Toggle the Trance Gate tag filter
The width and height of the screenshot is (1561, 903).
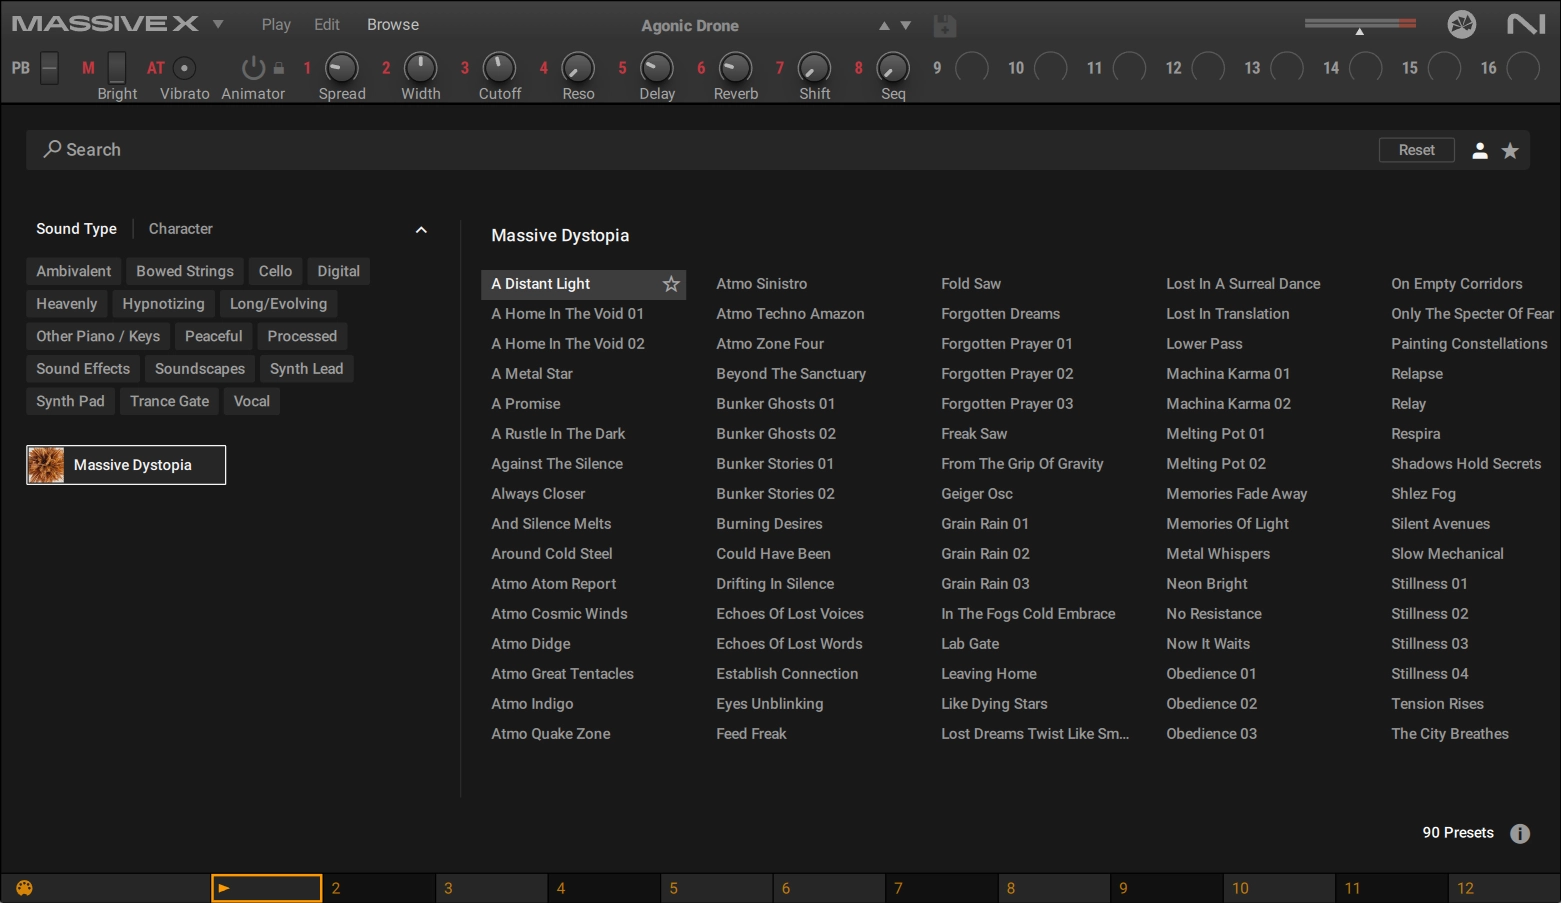pos(170,401)
